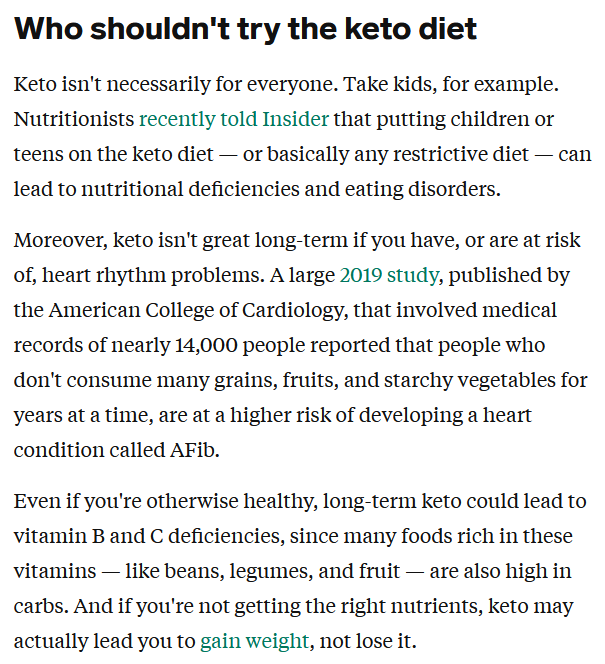Click the phrase 'nutritional deficiencies'
Screen dimensions: 605x664
190,189
